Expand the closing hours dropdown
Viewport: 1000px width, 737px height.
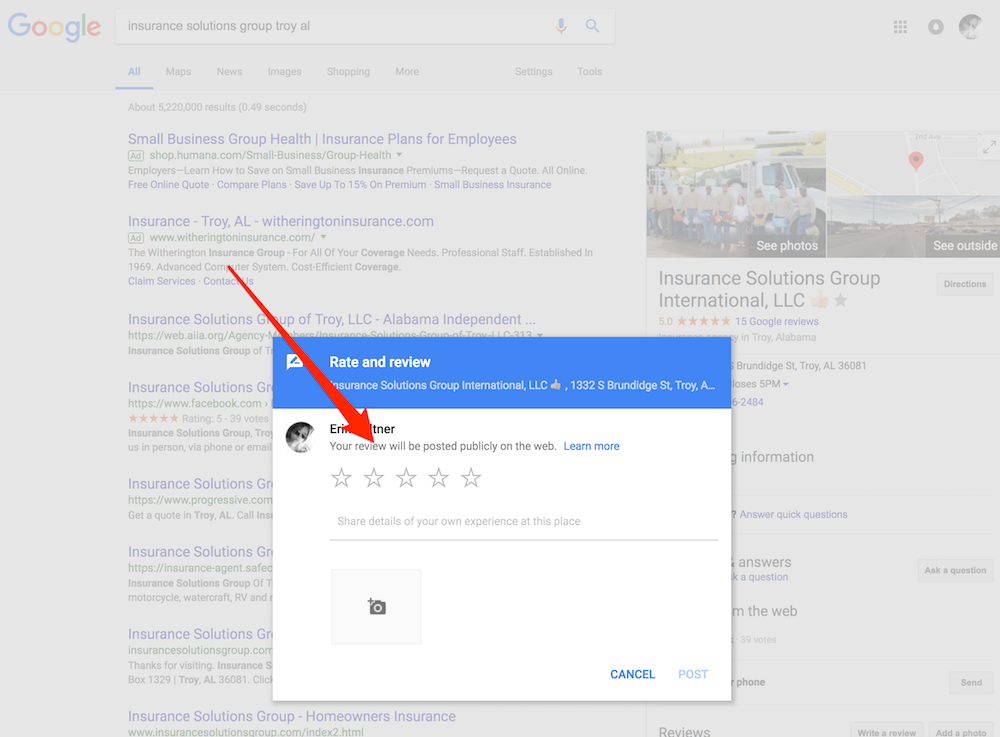click(x=786, y=384)
